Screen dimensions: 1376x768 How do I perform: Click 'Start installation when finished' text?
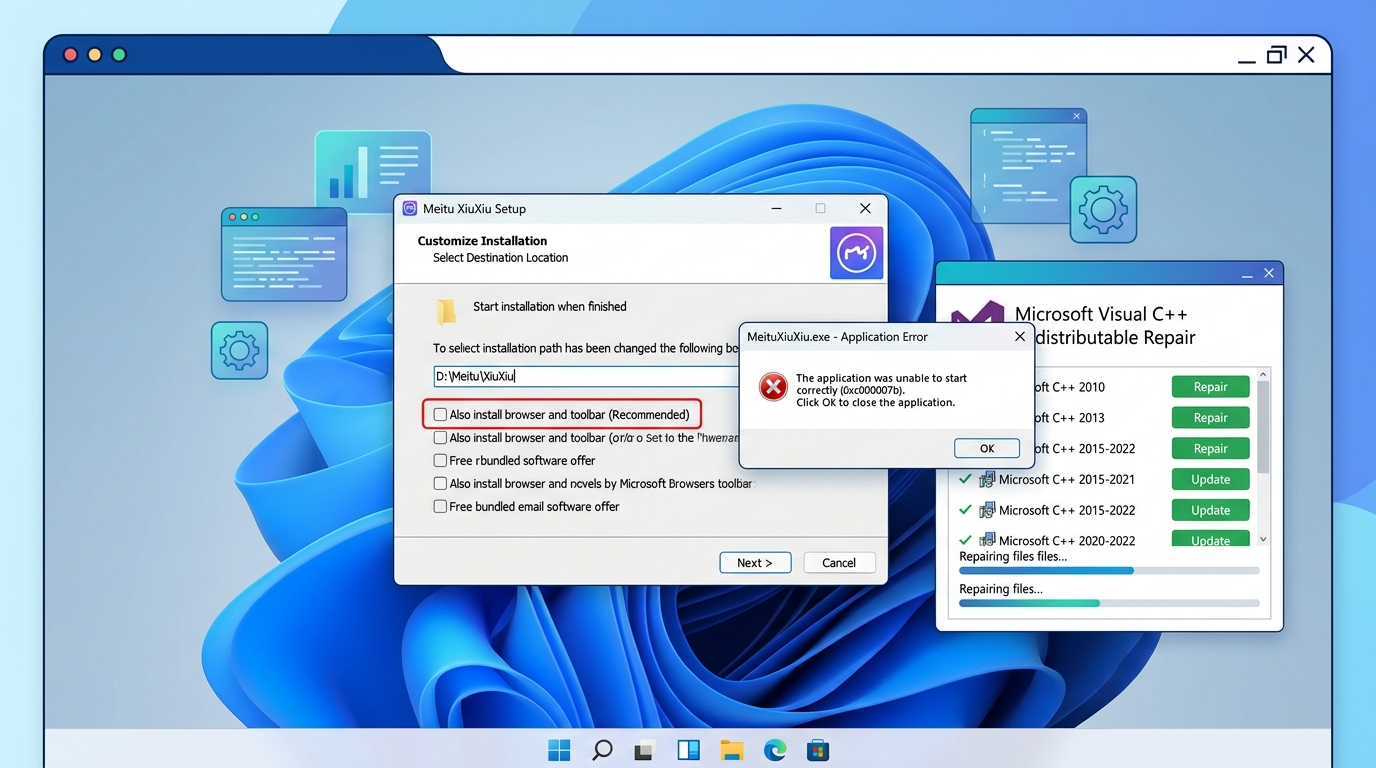[x=550, y=307]
